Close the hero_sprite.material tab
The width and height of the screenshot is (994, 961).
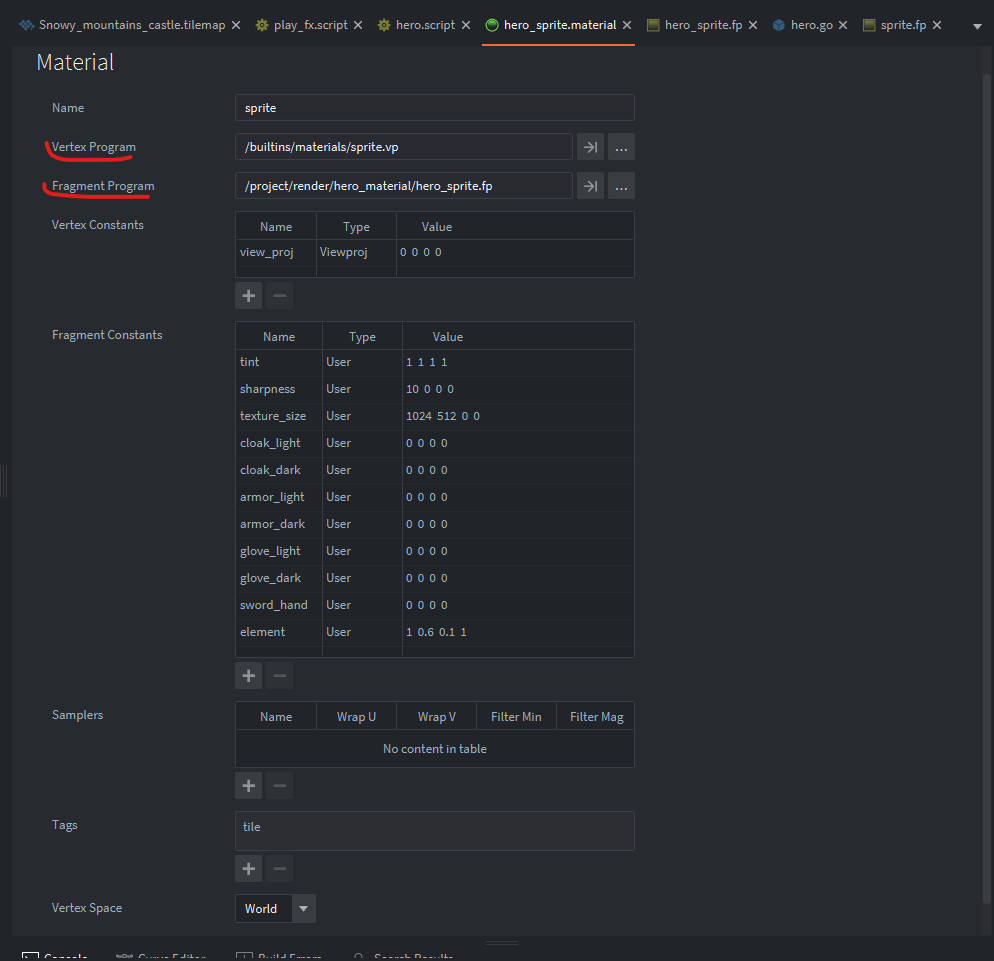[x=626, y=25]
